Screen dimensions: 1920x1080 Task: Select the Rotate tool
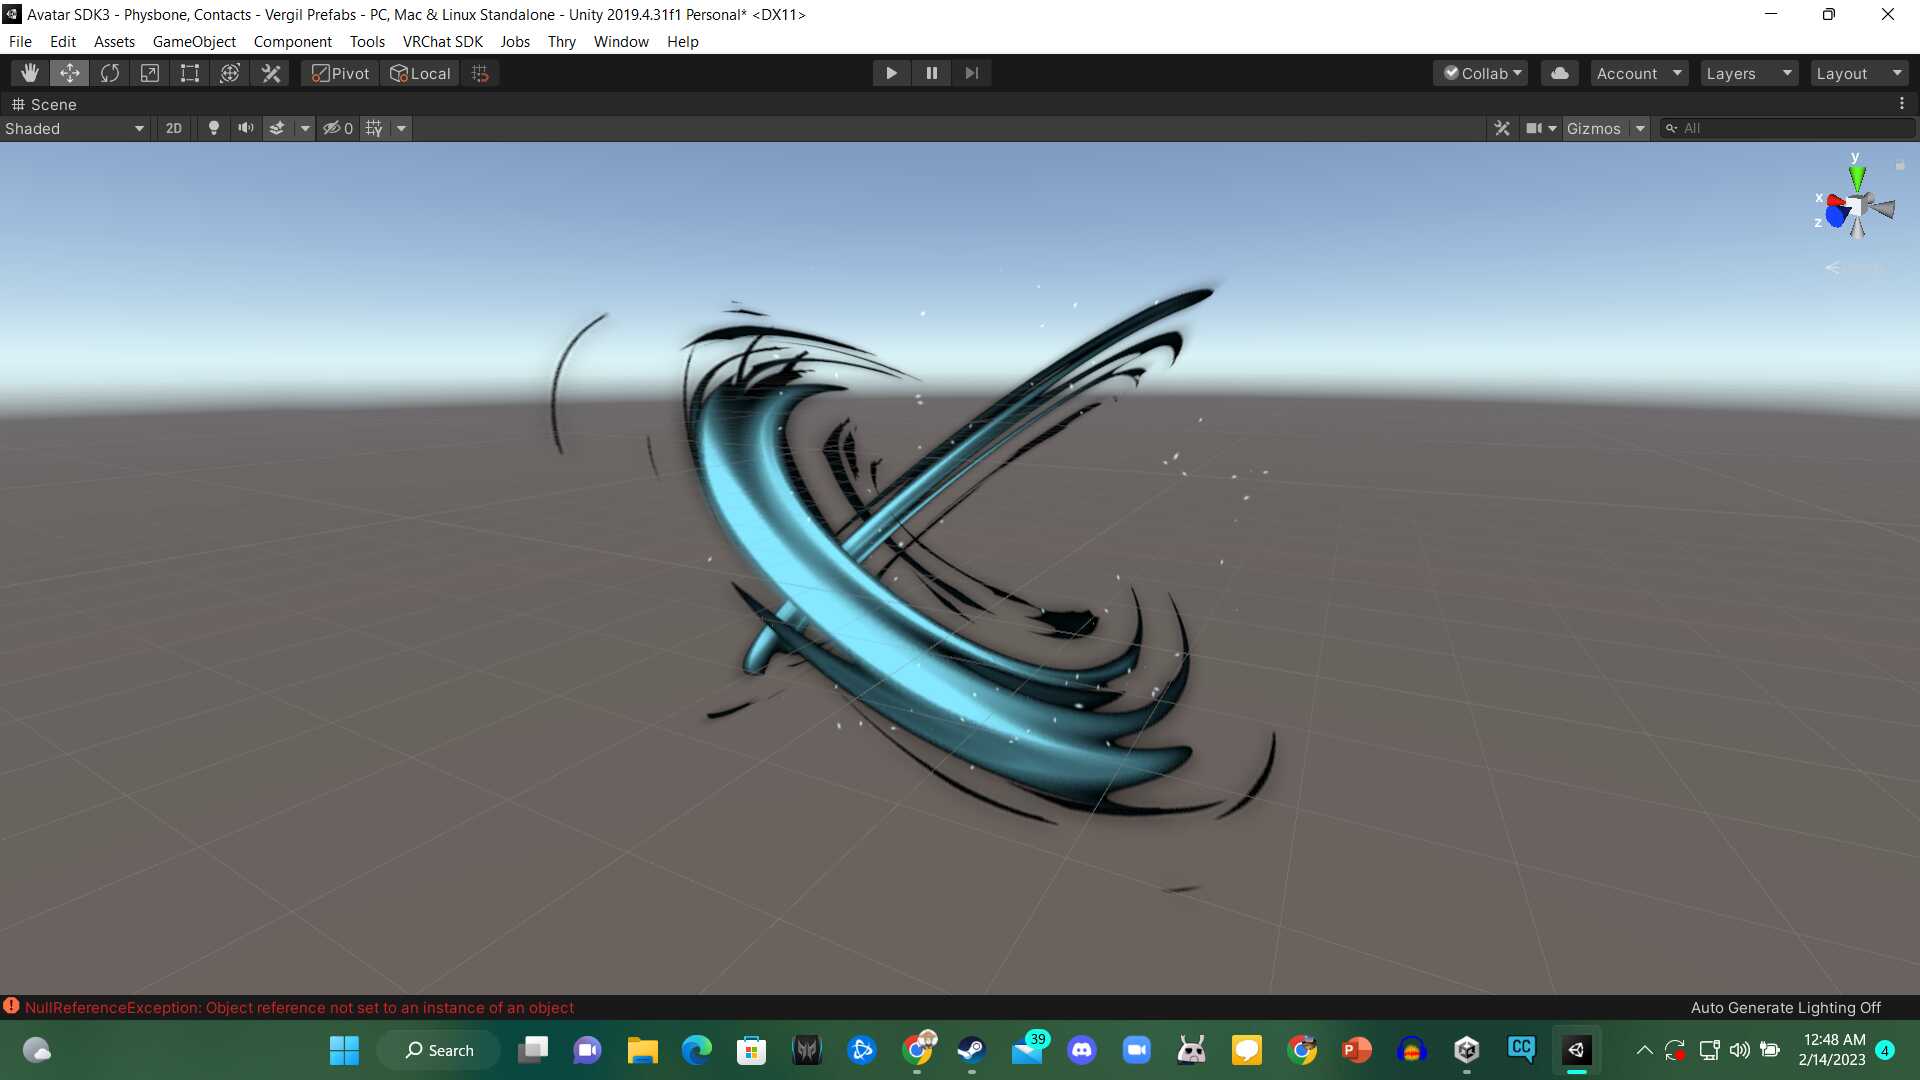click(x=110, y=73)
